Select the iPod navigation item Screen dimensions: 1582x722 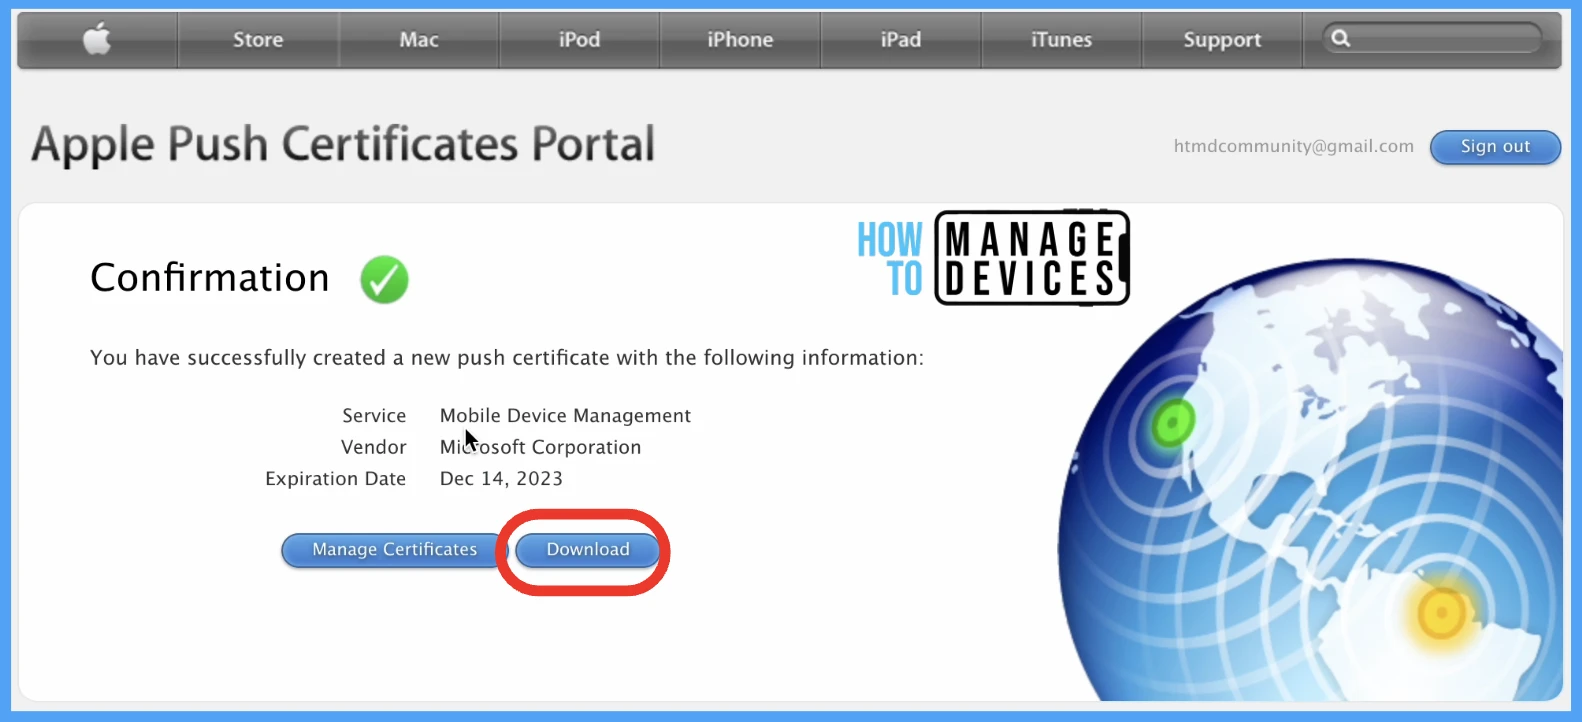click(579, 40)
